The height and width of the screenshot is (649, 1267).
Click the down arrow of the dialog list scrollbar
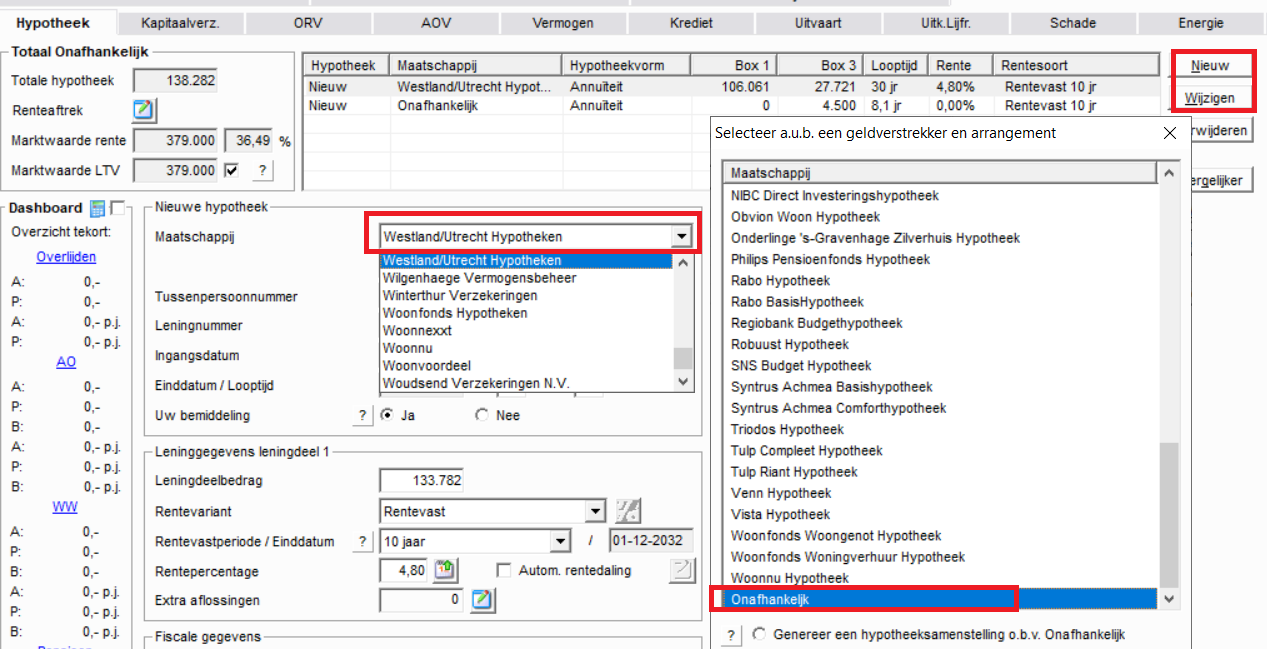click(1168, 599)
